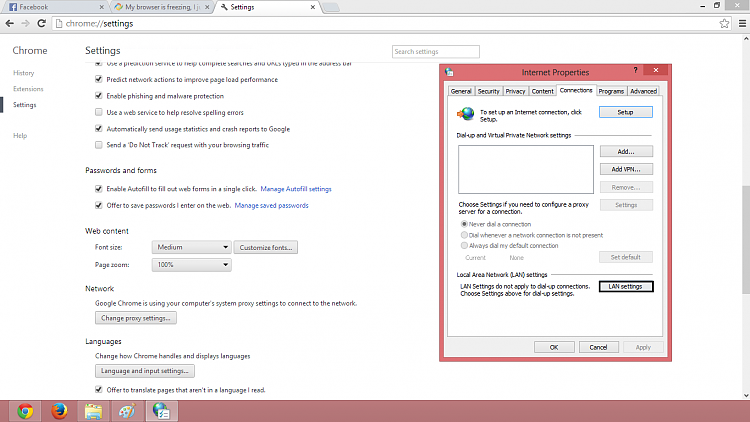The image size is (750, 422).
Task: Confirm with the OK button
Action: 554,347
